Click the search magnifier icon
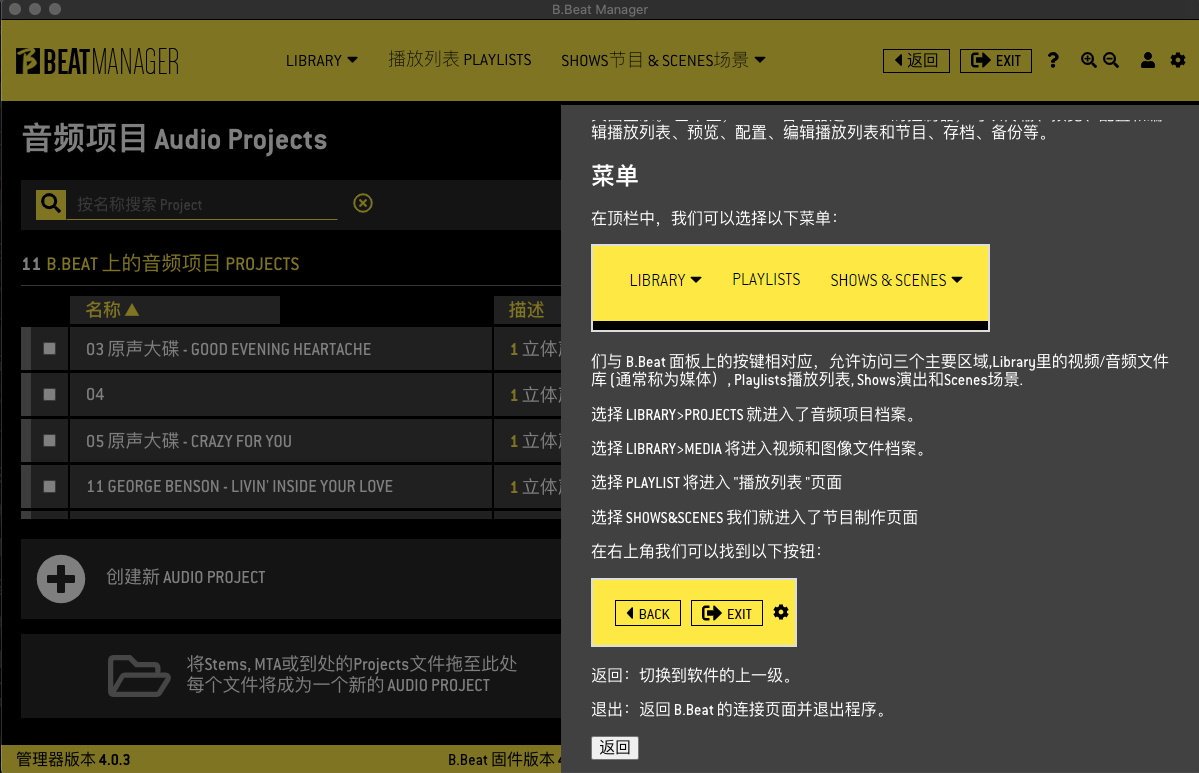 tap(50, 204)
